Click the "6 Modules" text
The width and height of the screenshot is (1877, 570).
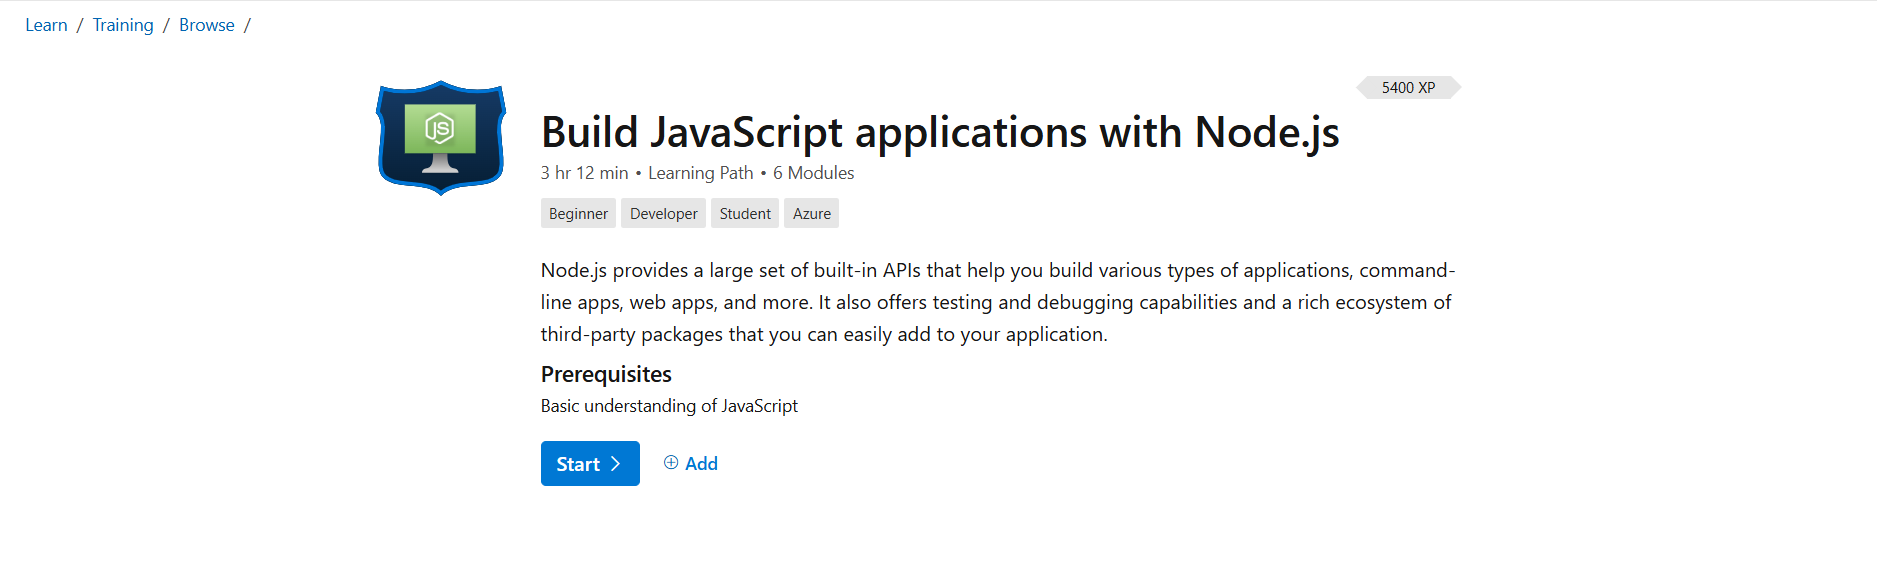tap(813, 173)
